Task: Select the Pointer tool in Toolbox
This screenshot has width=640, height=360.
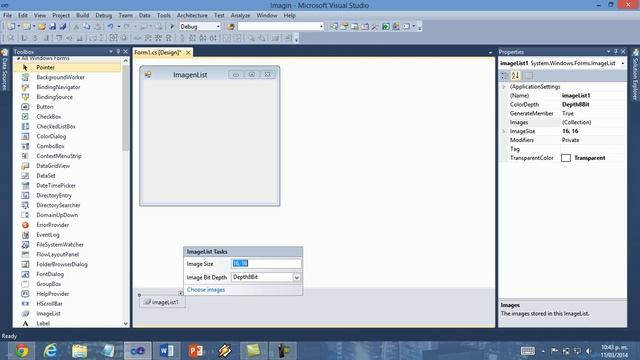Action: pyautogui.click(x=67, y=67)
